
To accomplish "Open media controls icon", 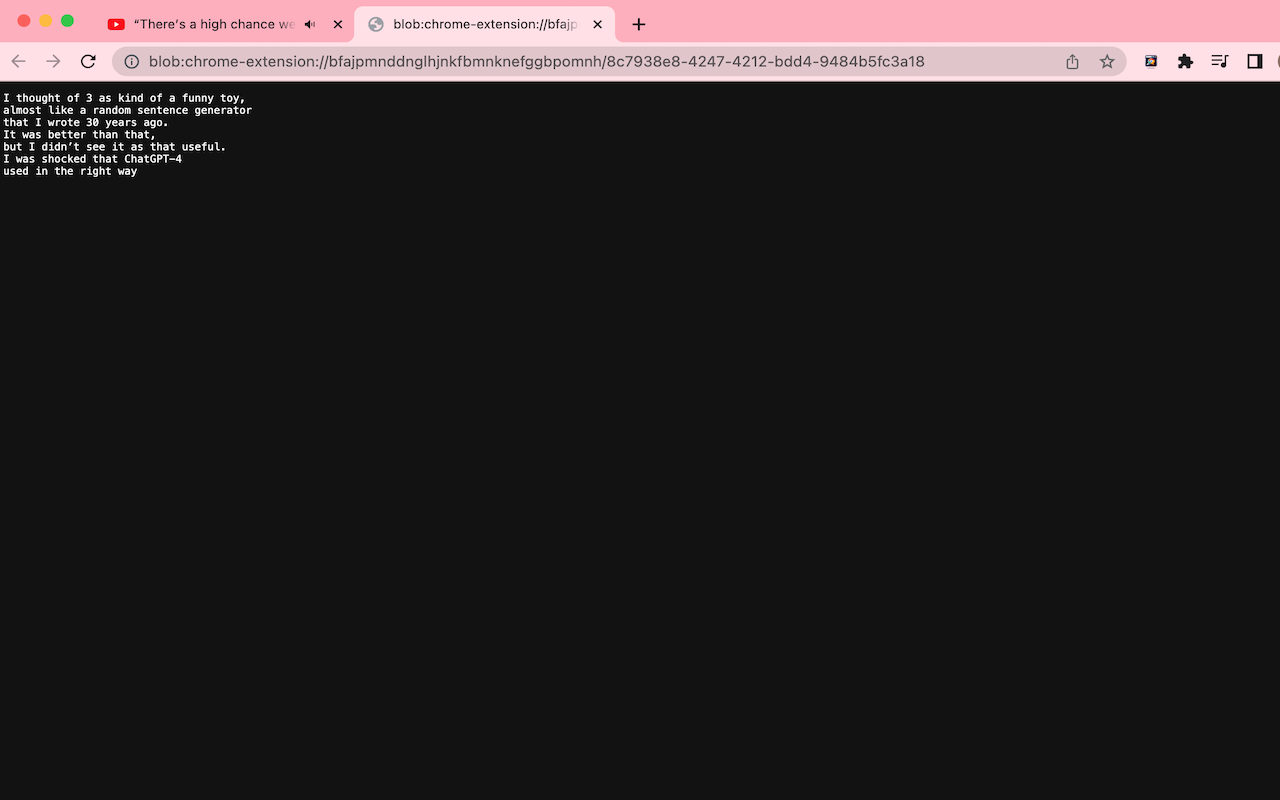I will (x=1219, y=62).
